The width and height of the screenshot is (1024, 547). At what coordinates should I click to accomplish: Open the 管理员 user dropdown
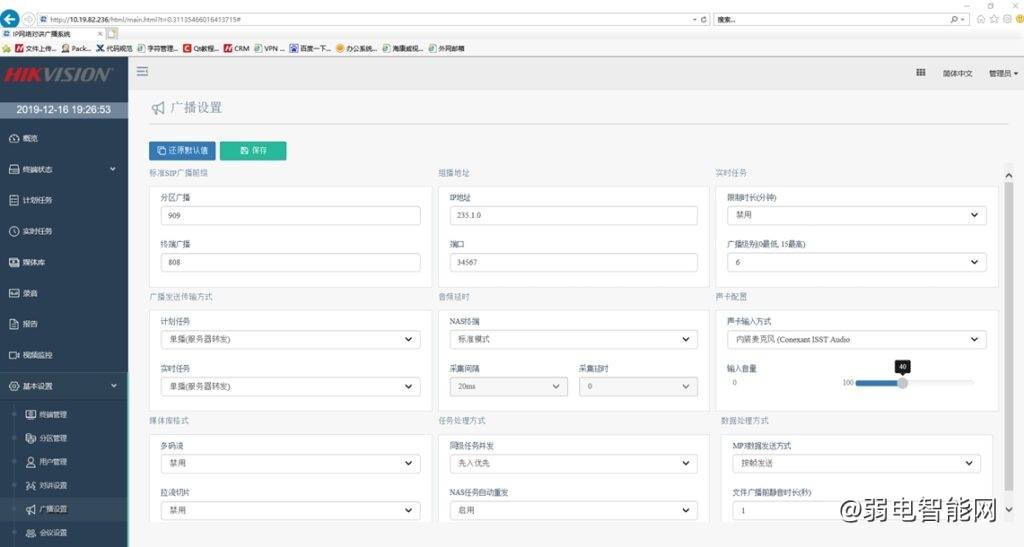click(x=1003, y=73)
